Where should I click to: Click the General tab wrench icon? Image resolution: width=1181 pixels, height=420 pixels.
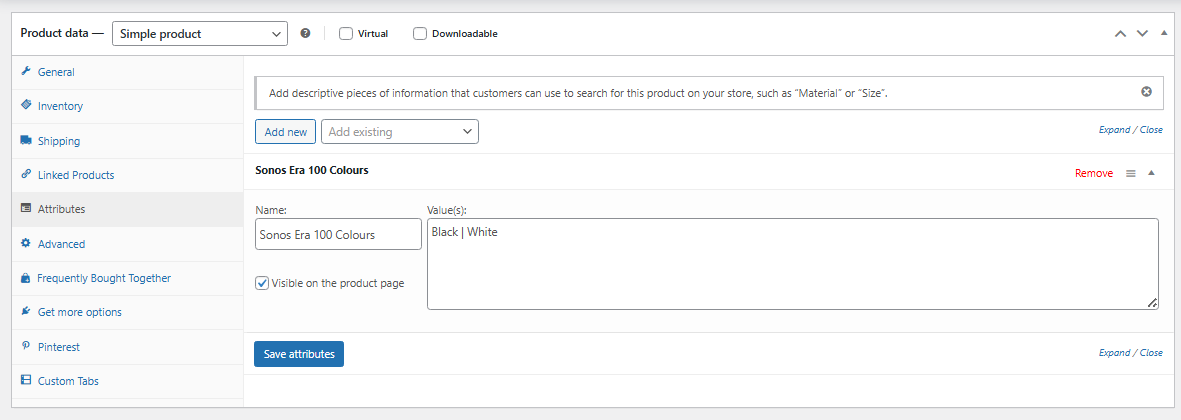tap(26, 72)
